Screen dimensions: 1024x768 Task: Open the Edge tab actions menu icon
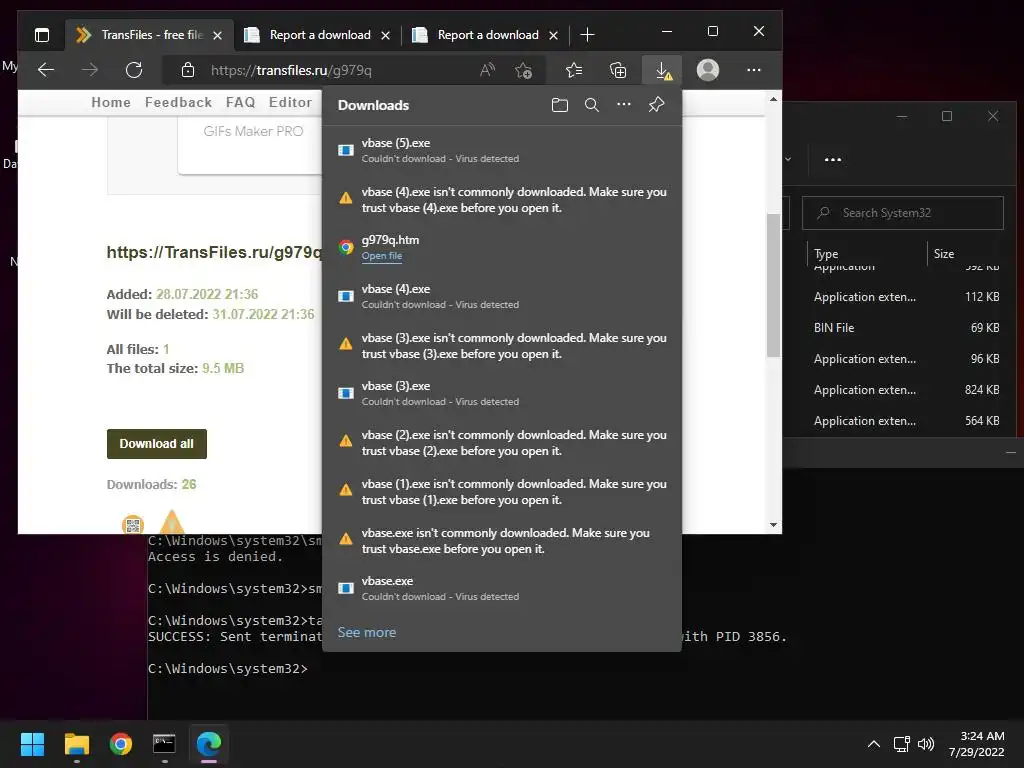42,35
